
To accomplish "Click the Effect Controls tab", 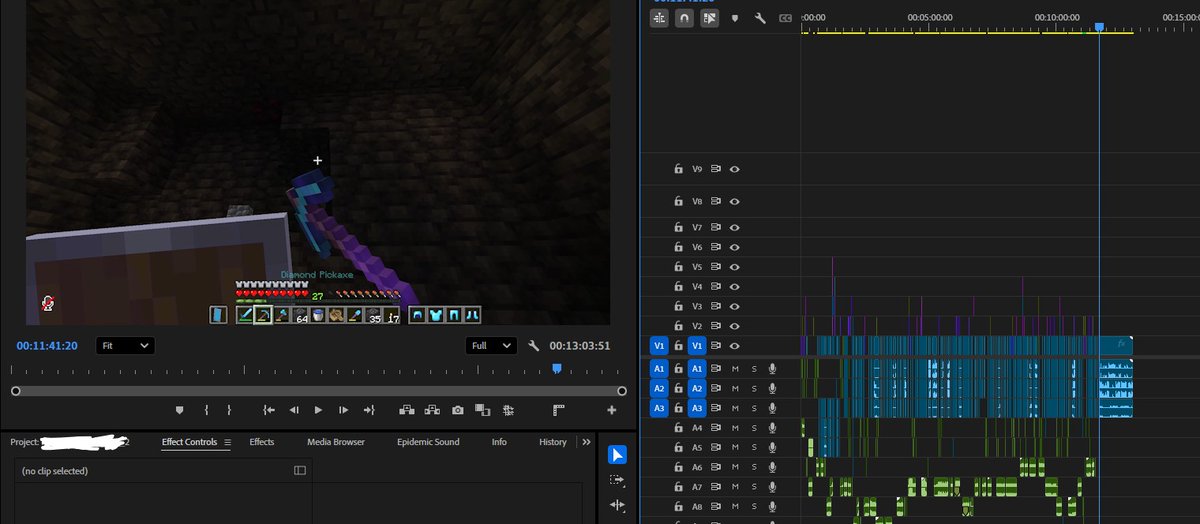I will coord(189,442).
